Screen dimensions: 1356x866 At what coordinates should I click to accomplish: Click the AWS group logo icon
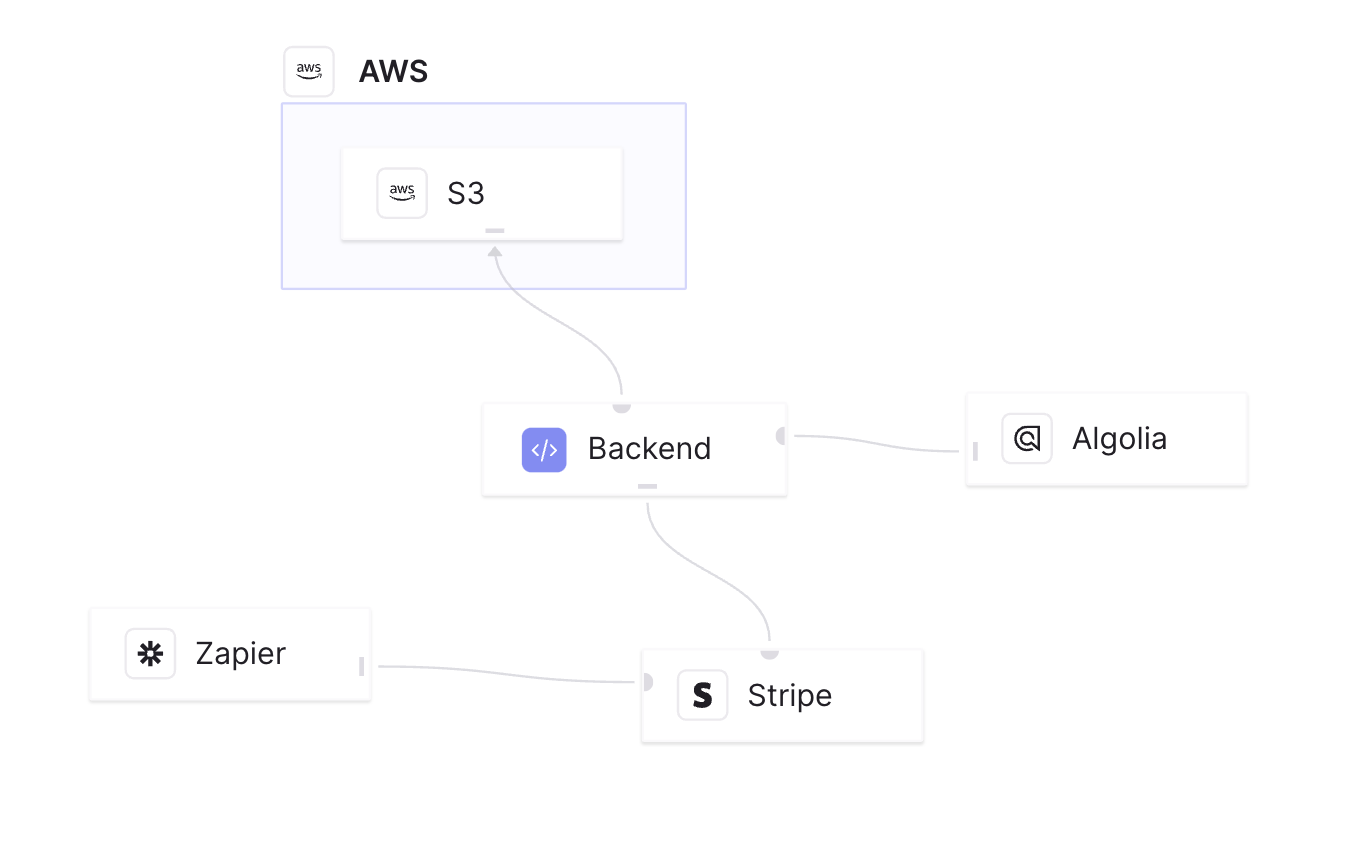click(309, 71)
